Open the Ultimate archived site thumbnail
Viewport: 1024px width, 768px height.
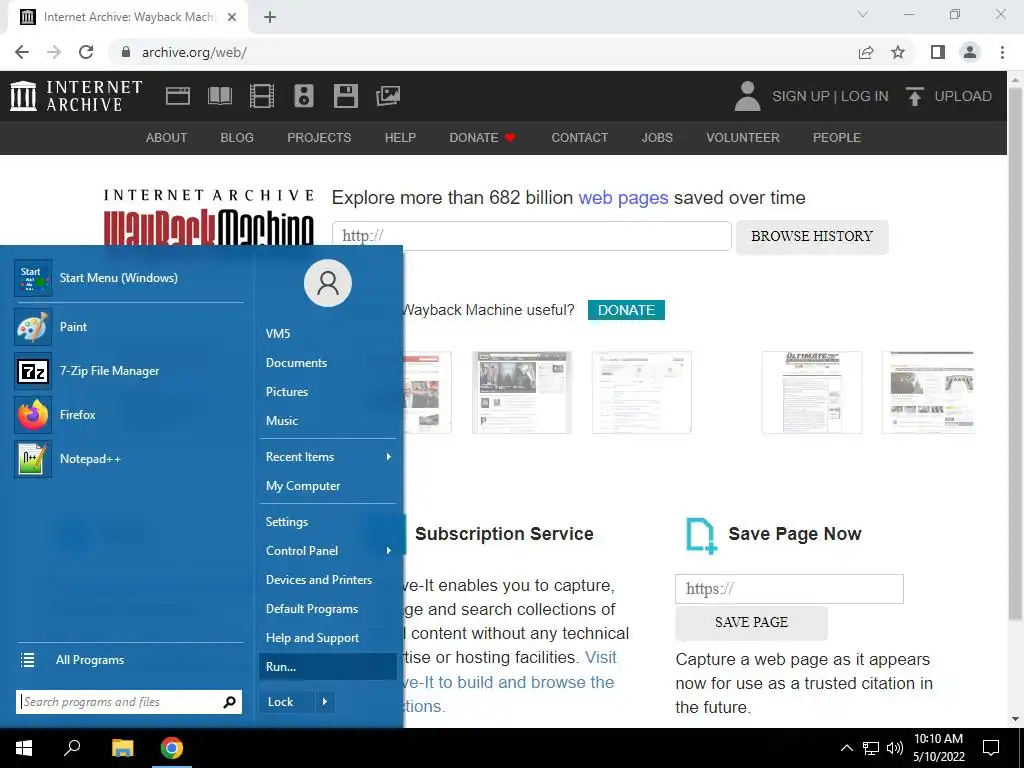[811, 392]
